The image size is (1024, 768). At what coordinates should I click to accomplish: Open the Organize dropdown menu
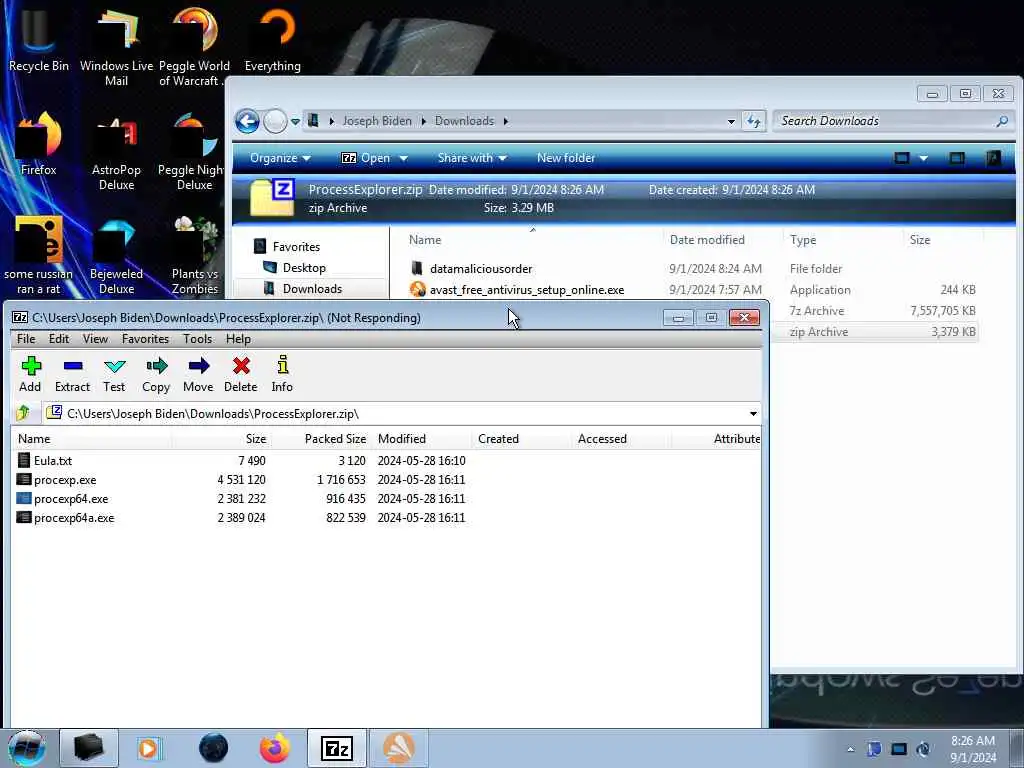tap(280, 158)
